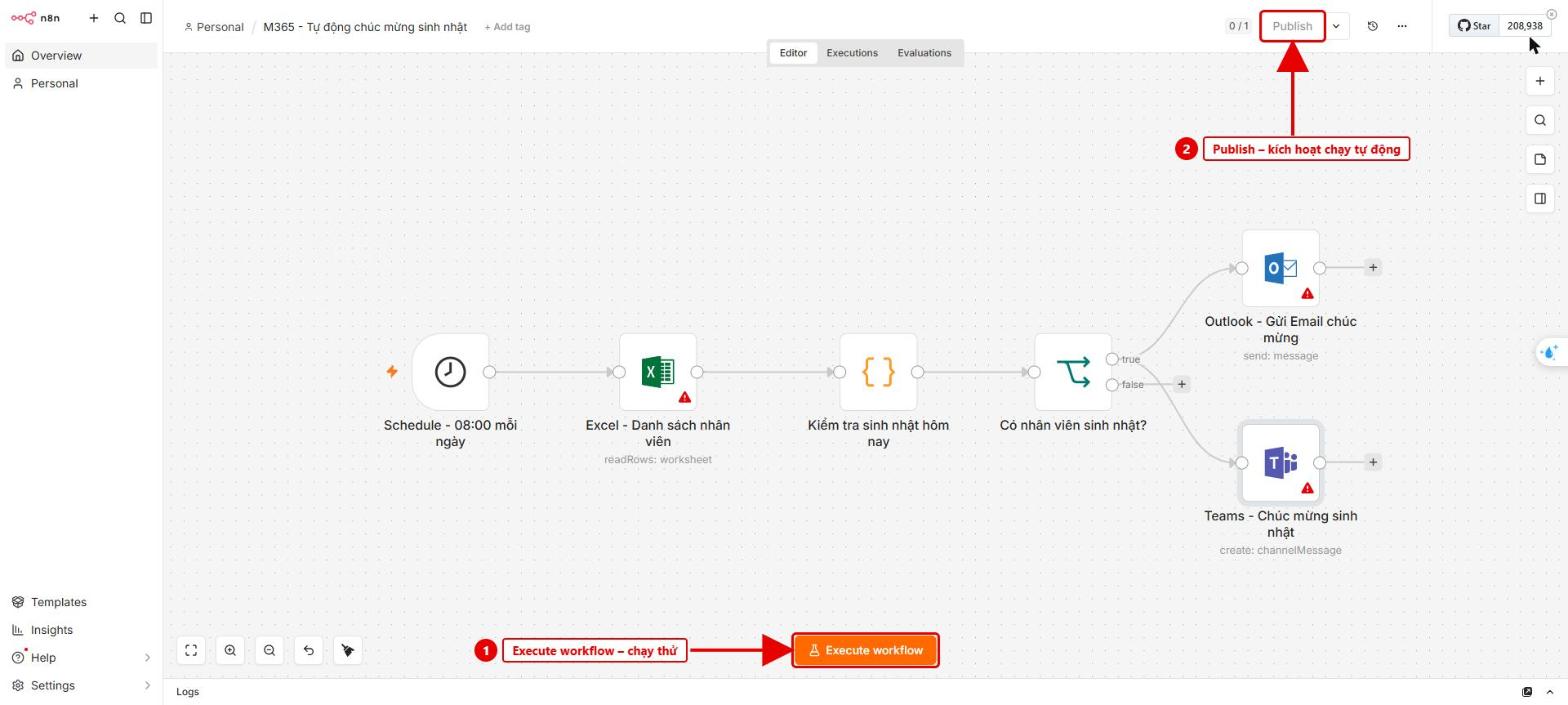Image resolution: width=1568 pixels, height=705 pixels.
Task: Switch to the Evaluations tab
Action: click(924, 53)
